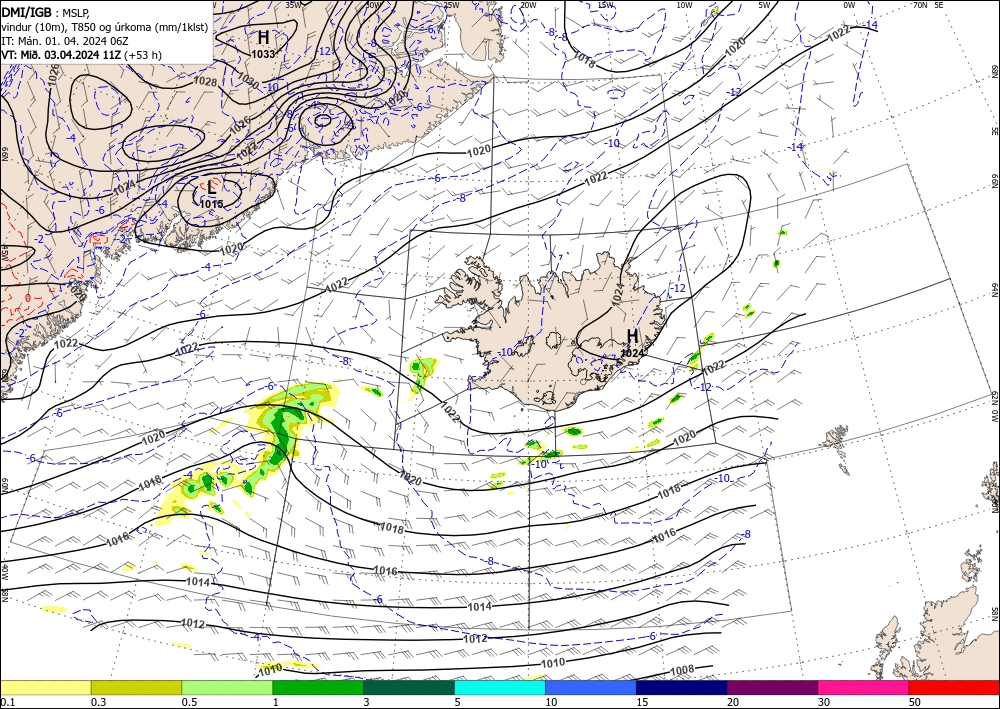Click the yellow 0.1–0.3 legend swatch

(x=46, y=687)
